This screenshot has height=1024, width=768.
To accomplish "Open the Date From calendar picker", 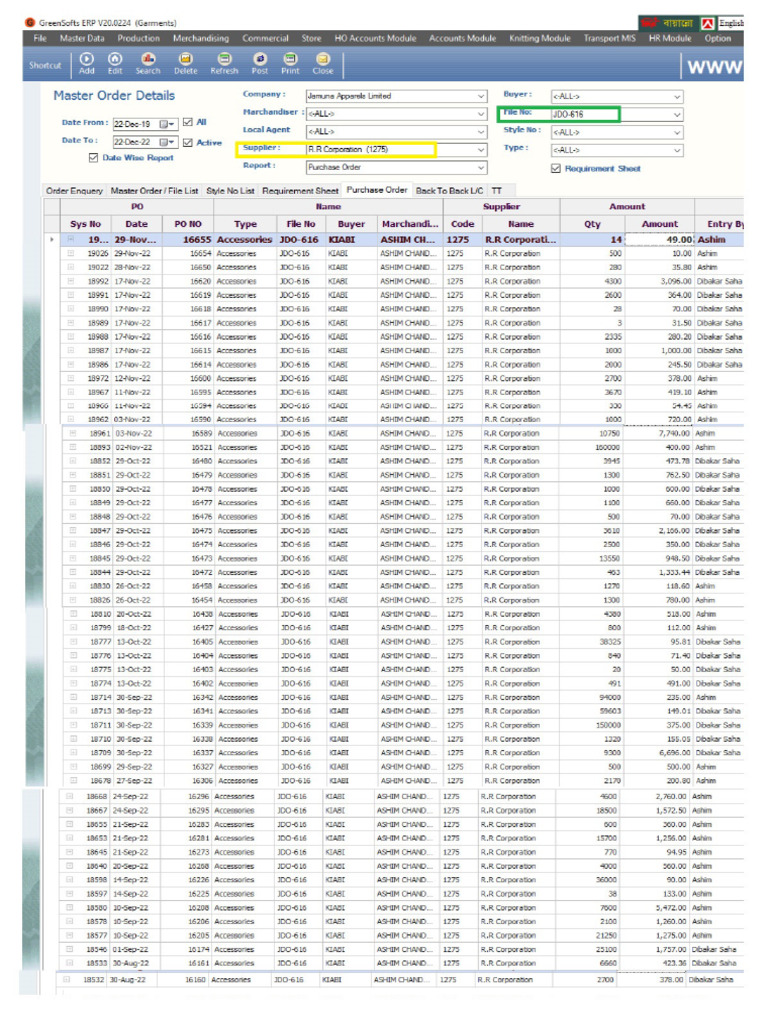I will 168,123.
